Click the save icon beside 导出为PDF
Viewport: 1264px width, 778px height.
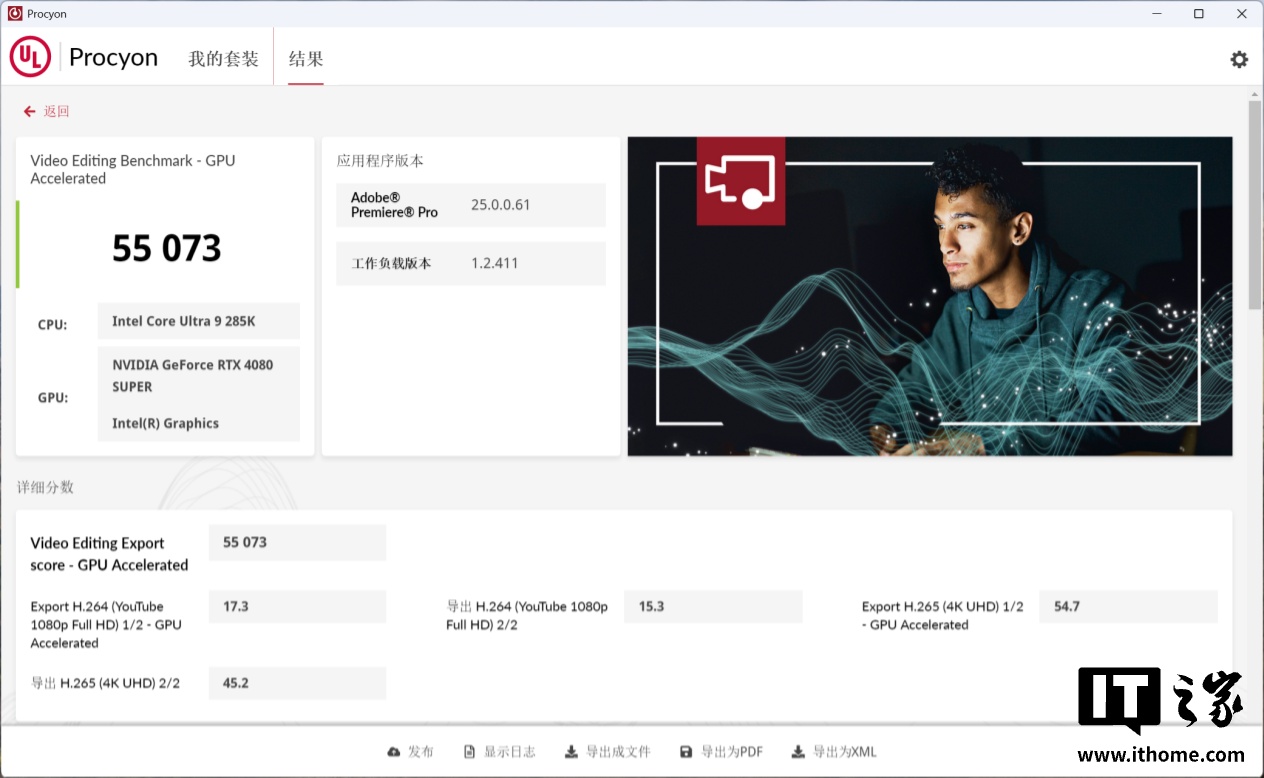coord(686,752)
